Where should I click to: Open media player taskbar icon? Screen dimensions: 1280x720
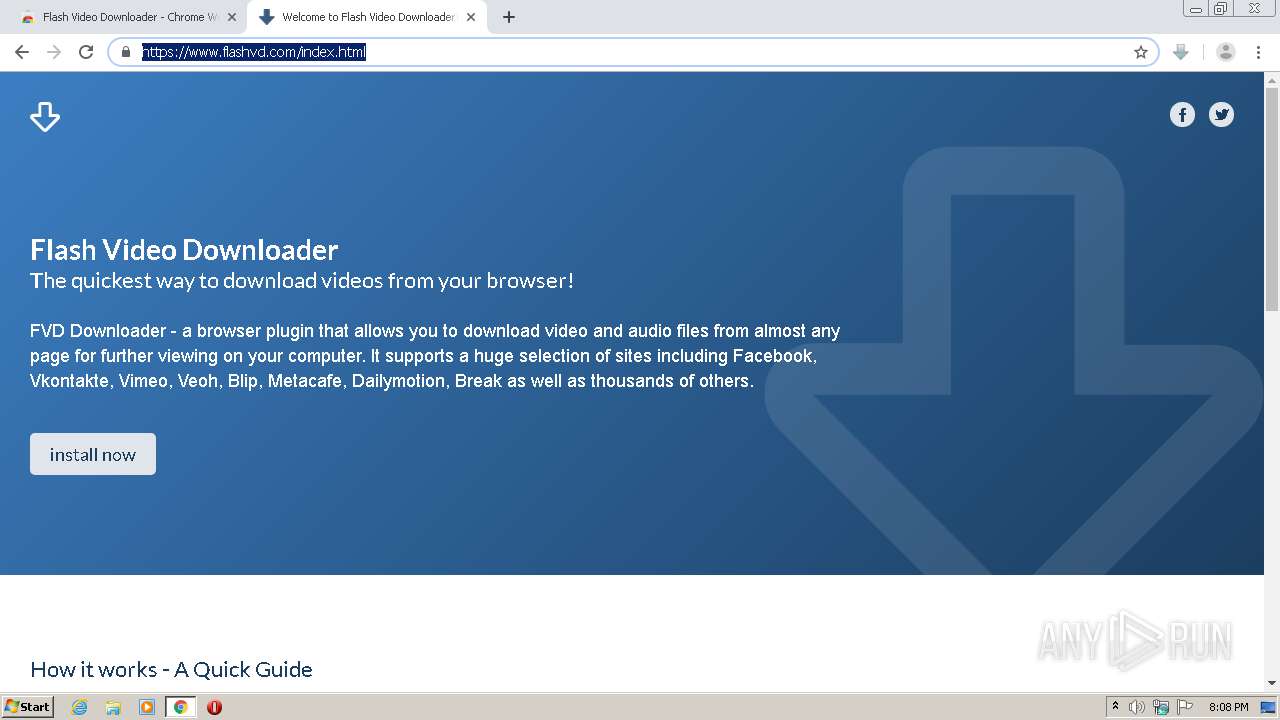[147, 707]
